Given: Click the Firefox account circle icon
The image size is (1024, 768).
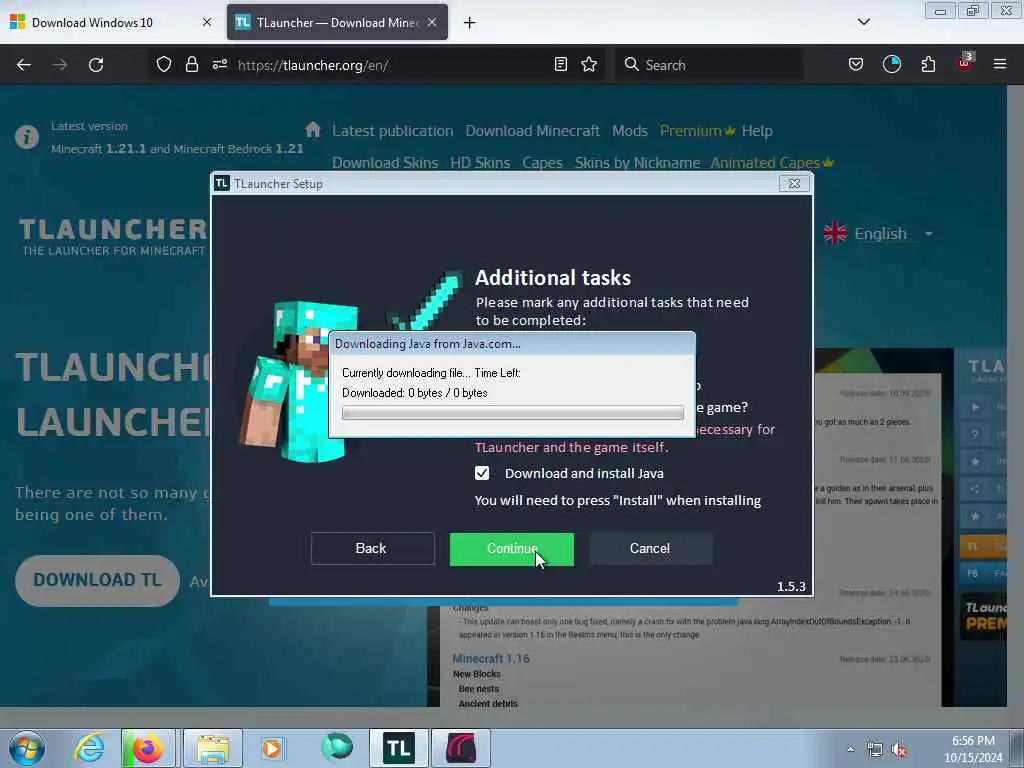Looking at the screenshot, I should tap(891, 64).
